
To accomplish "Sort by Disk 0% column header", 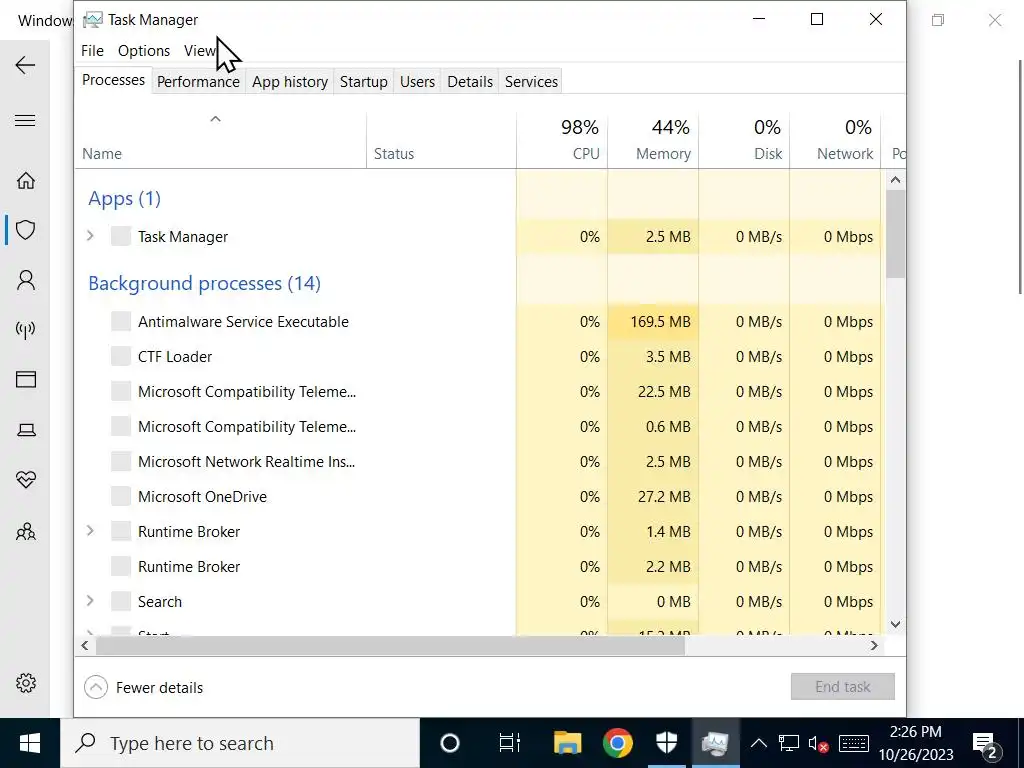I will tap(744, 140).
